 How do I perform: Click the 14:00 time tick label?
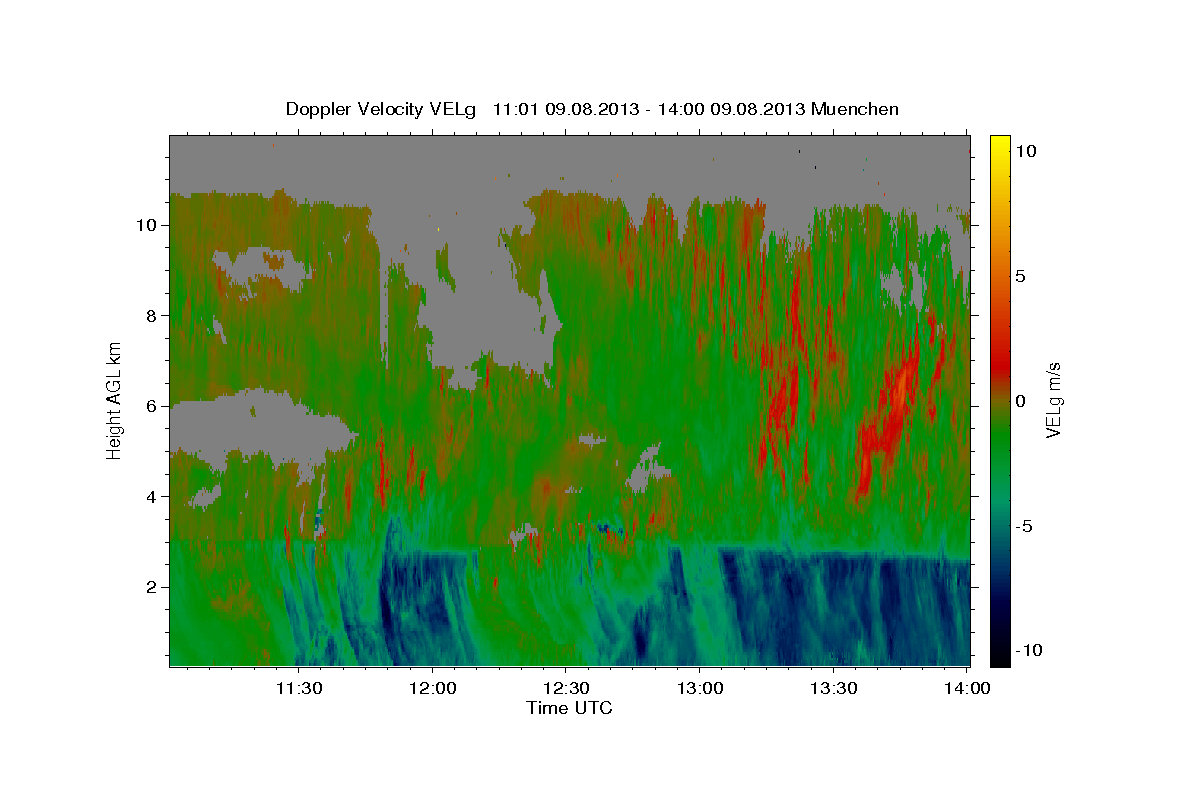point(967,688)
